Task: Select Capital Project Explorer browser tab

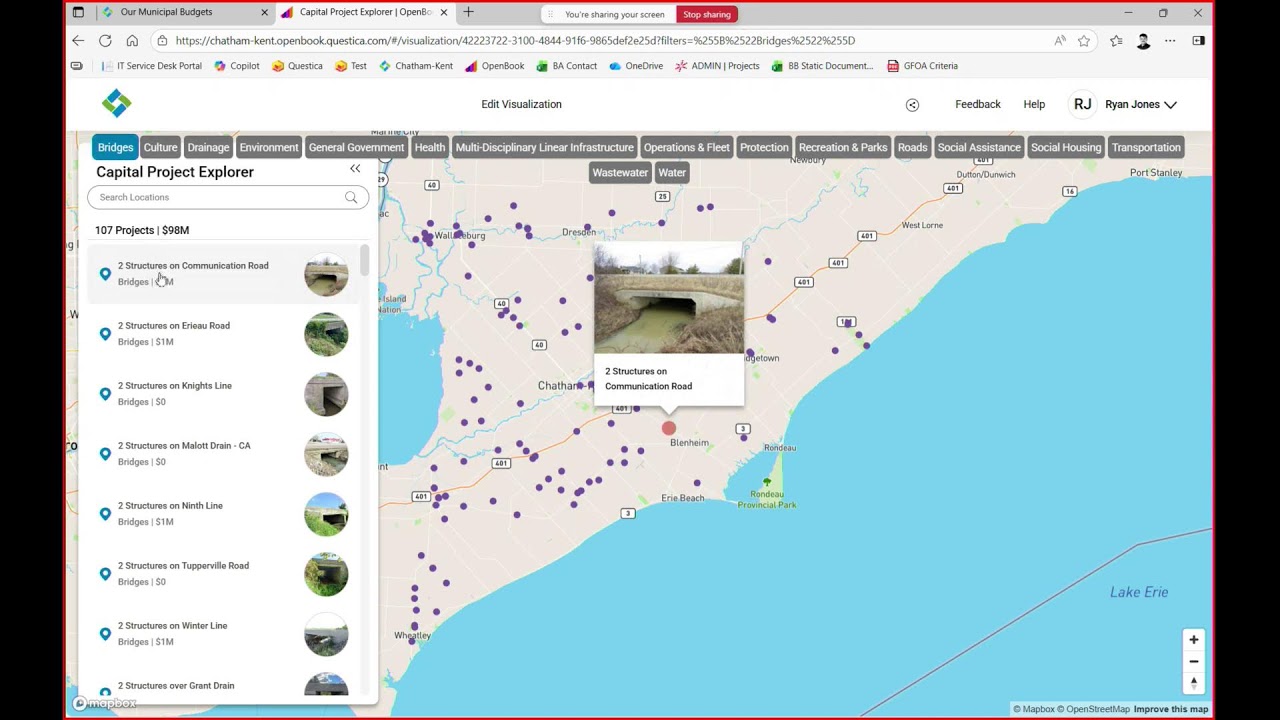Action: 365,12
